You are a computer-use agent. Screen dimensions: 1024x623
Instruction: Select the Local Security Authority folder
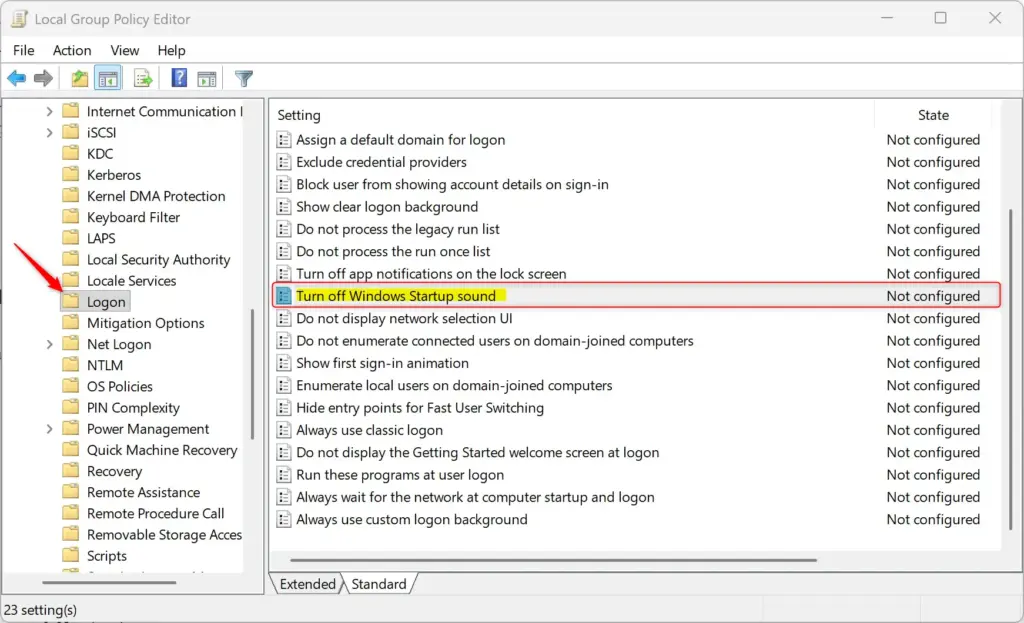click(x=159, y=259)
